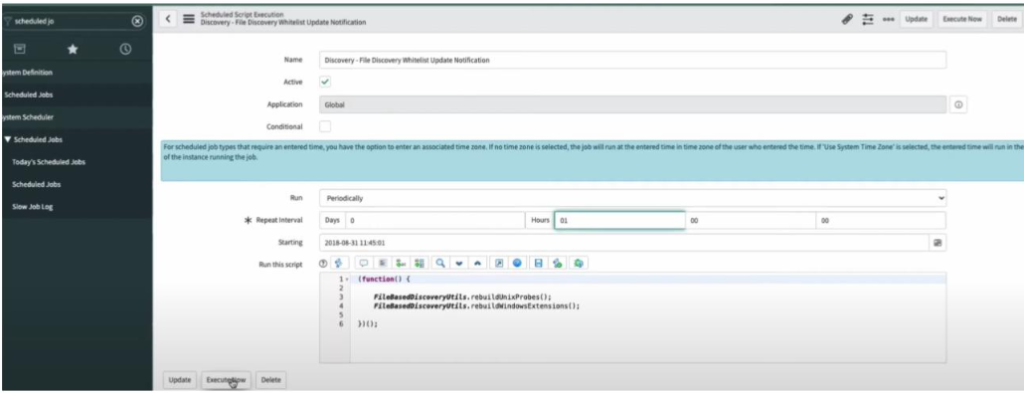Open script search magnifier icon

[441, 263]
